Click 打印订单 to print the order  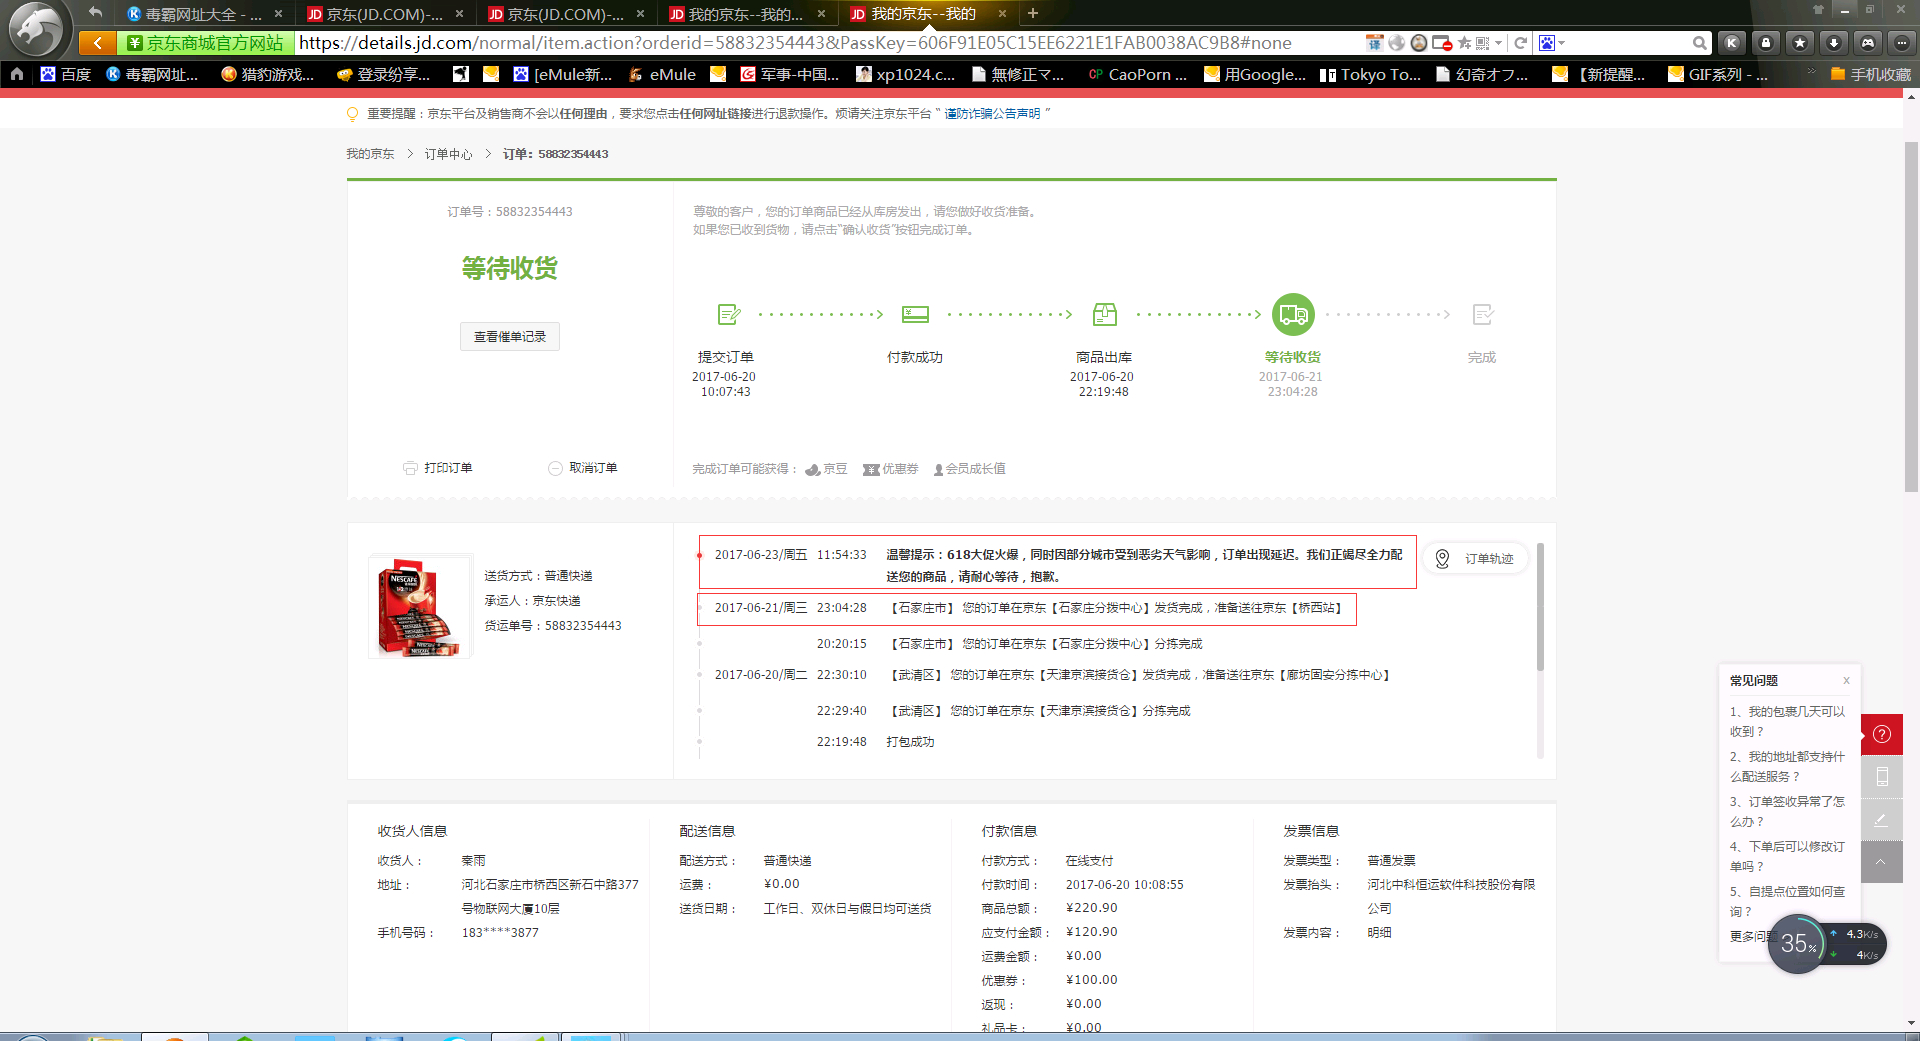pyautogui.click(x=438, y=468)
